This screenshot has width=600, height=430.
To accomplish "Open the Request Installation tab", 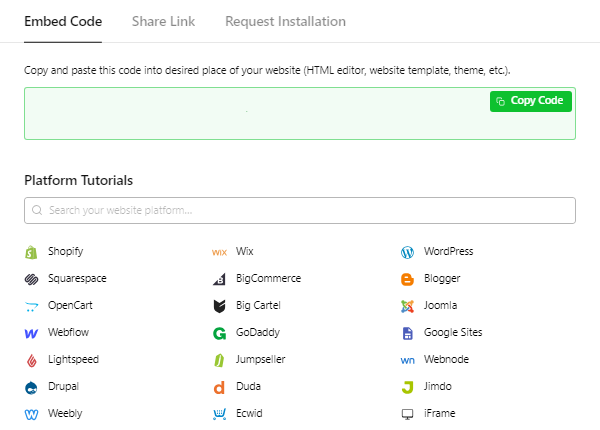I will pos(285,21).
